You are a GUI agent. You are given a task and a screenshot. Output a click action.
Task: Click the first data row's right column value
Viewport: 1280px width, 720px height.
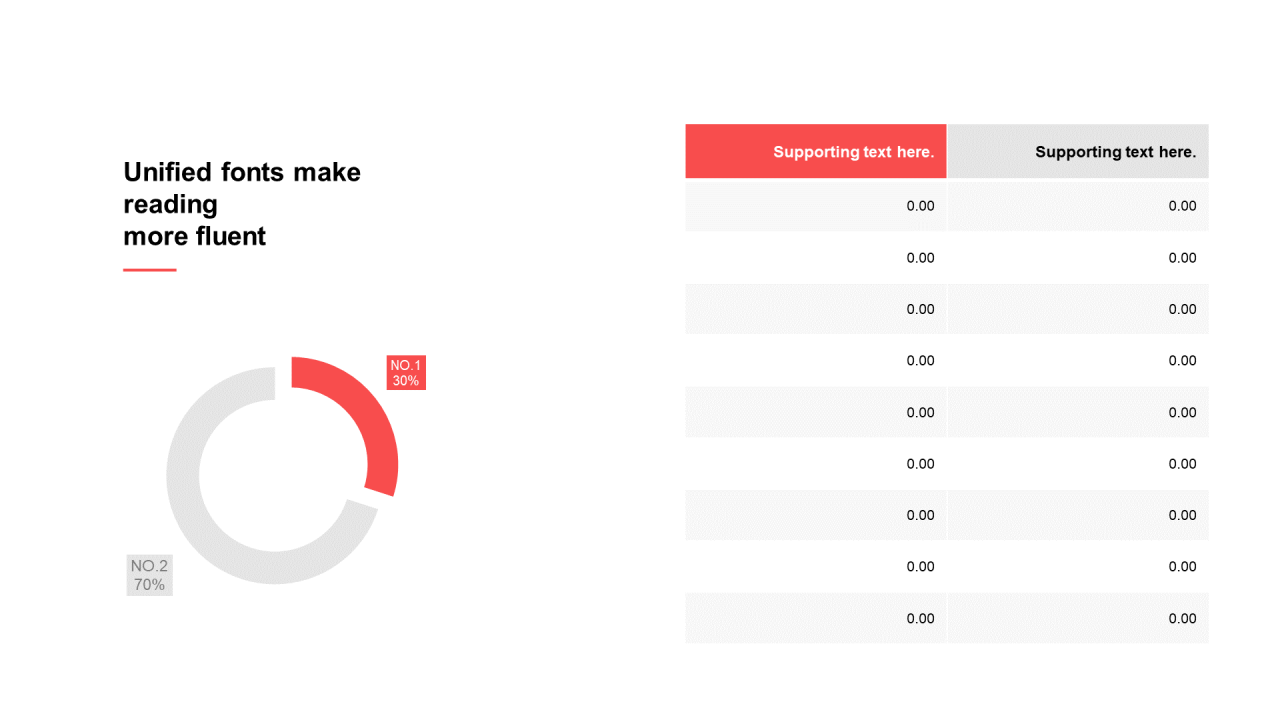[x=1182, y=206]
